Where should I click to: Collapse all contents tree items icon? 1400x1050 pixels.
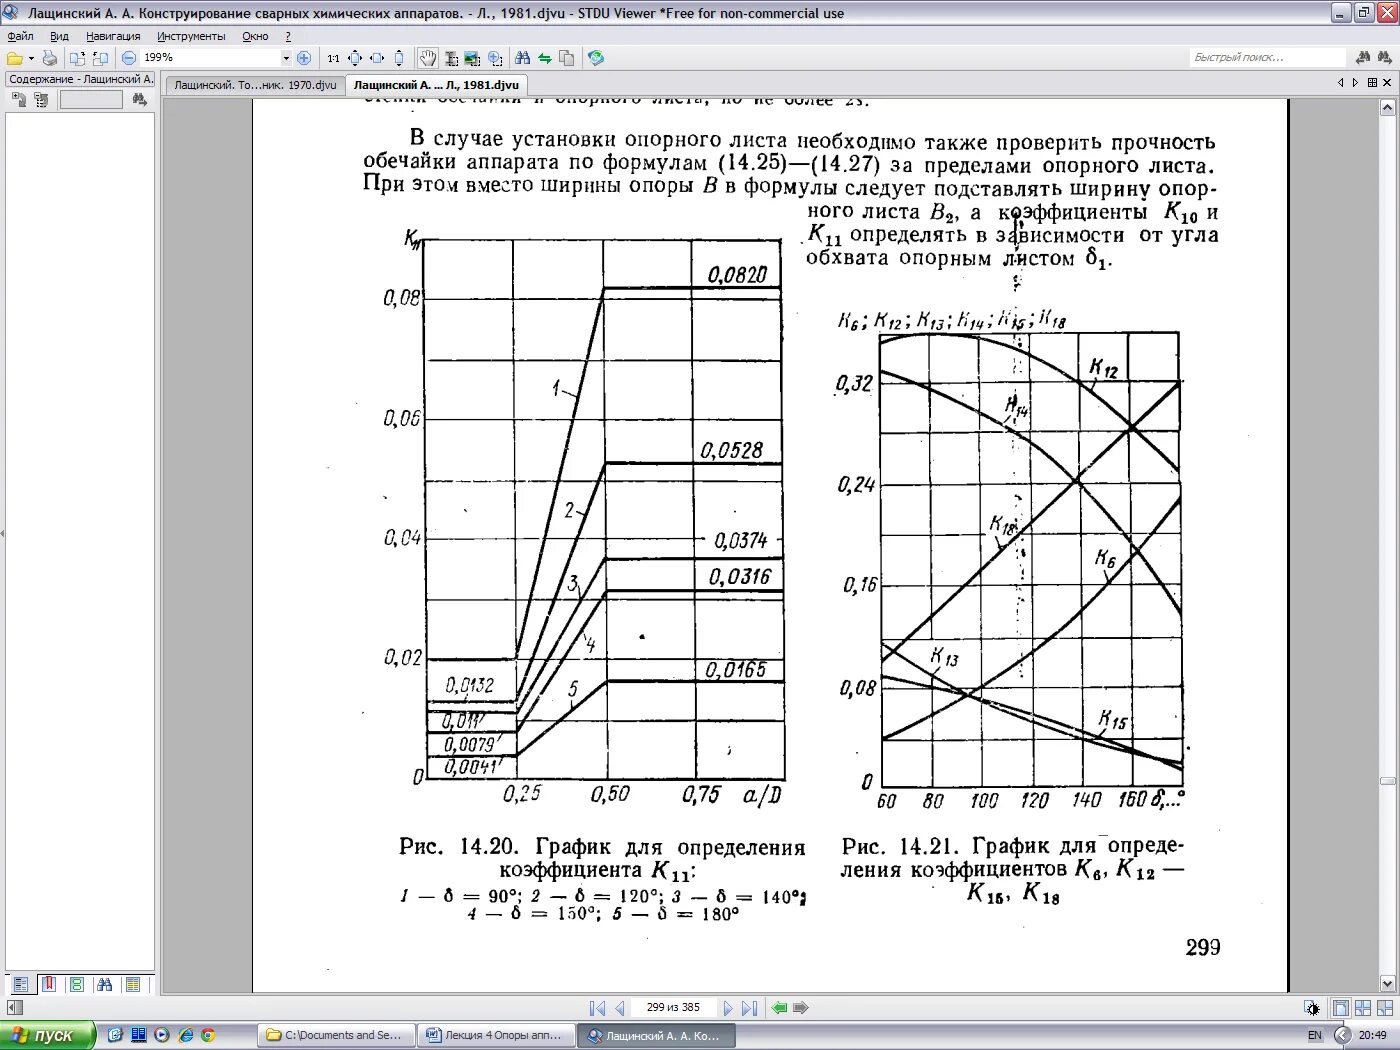point(41,100)
